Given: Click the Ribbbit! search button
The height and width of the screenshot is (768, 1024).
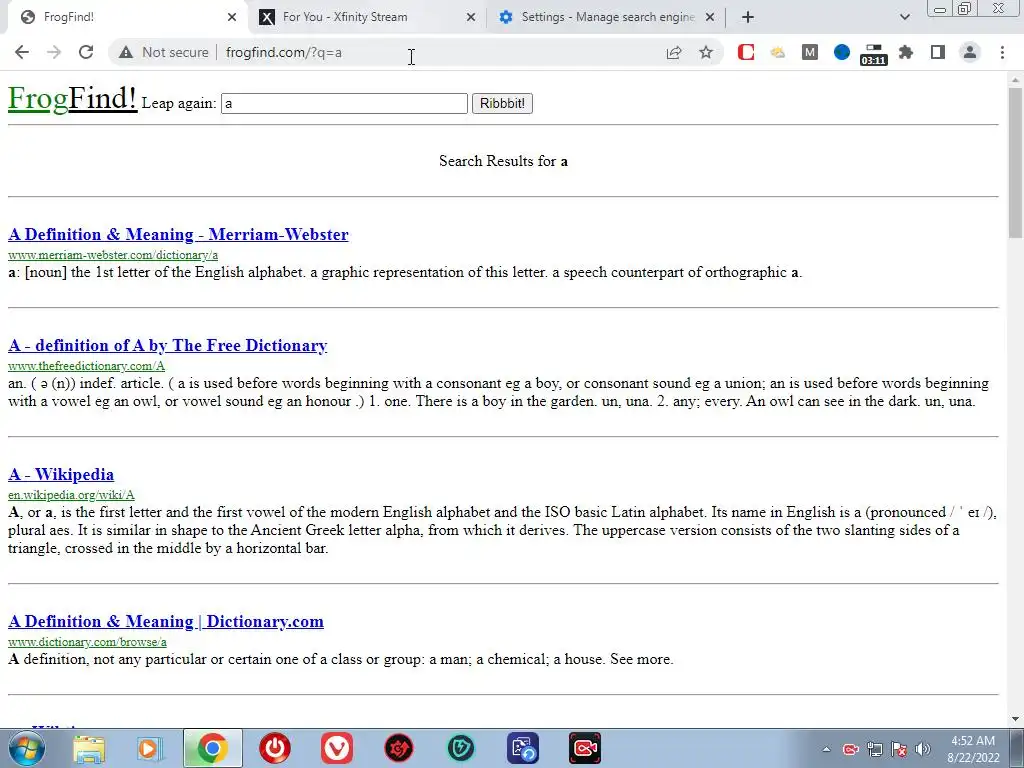Looking at the screenshot, I should (x=502, y=103).
